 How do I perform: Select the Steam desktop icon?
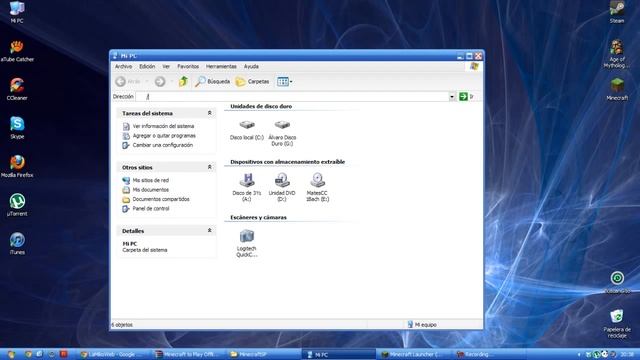click(x=617, y=12)
